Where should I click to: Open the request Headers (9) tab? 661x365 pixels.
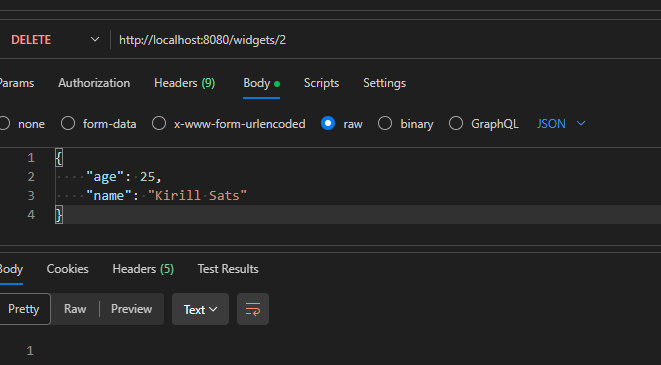coord(185,83)
